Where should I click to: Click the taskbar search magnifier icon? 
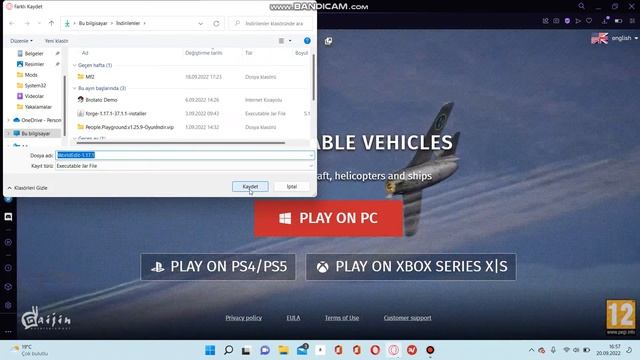pos(229,350)
